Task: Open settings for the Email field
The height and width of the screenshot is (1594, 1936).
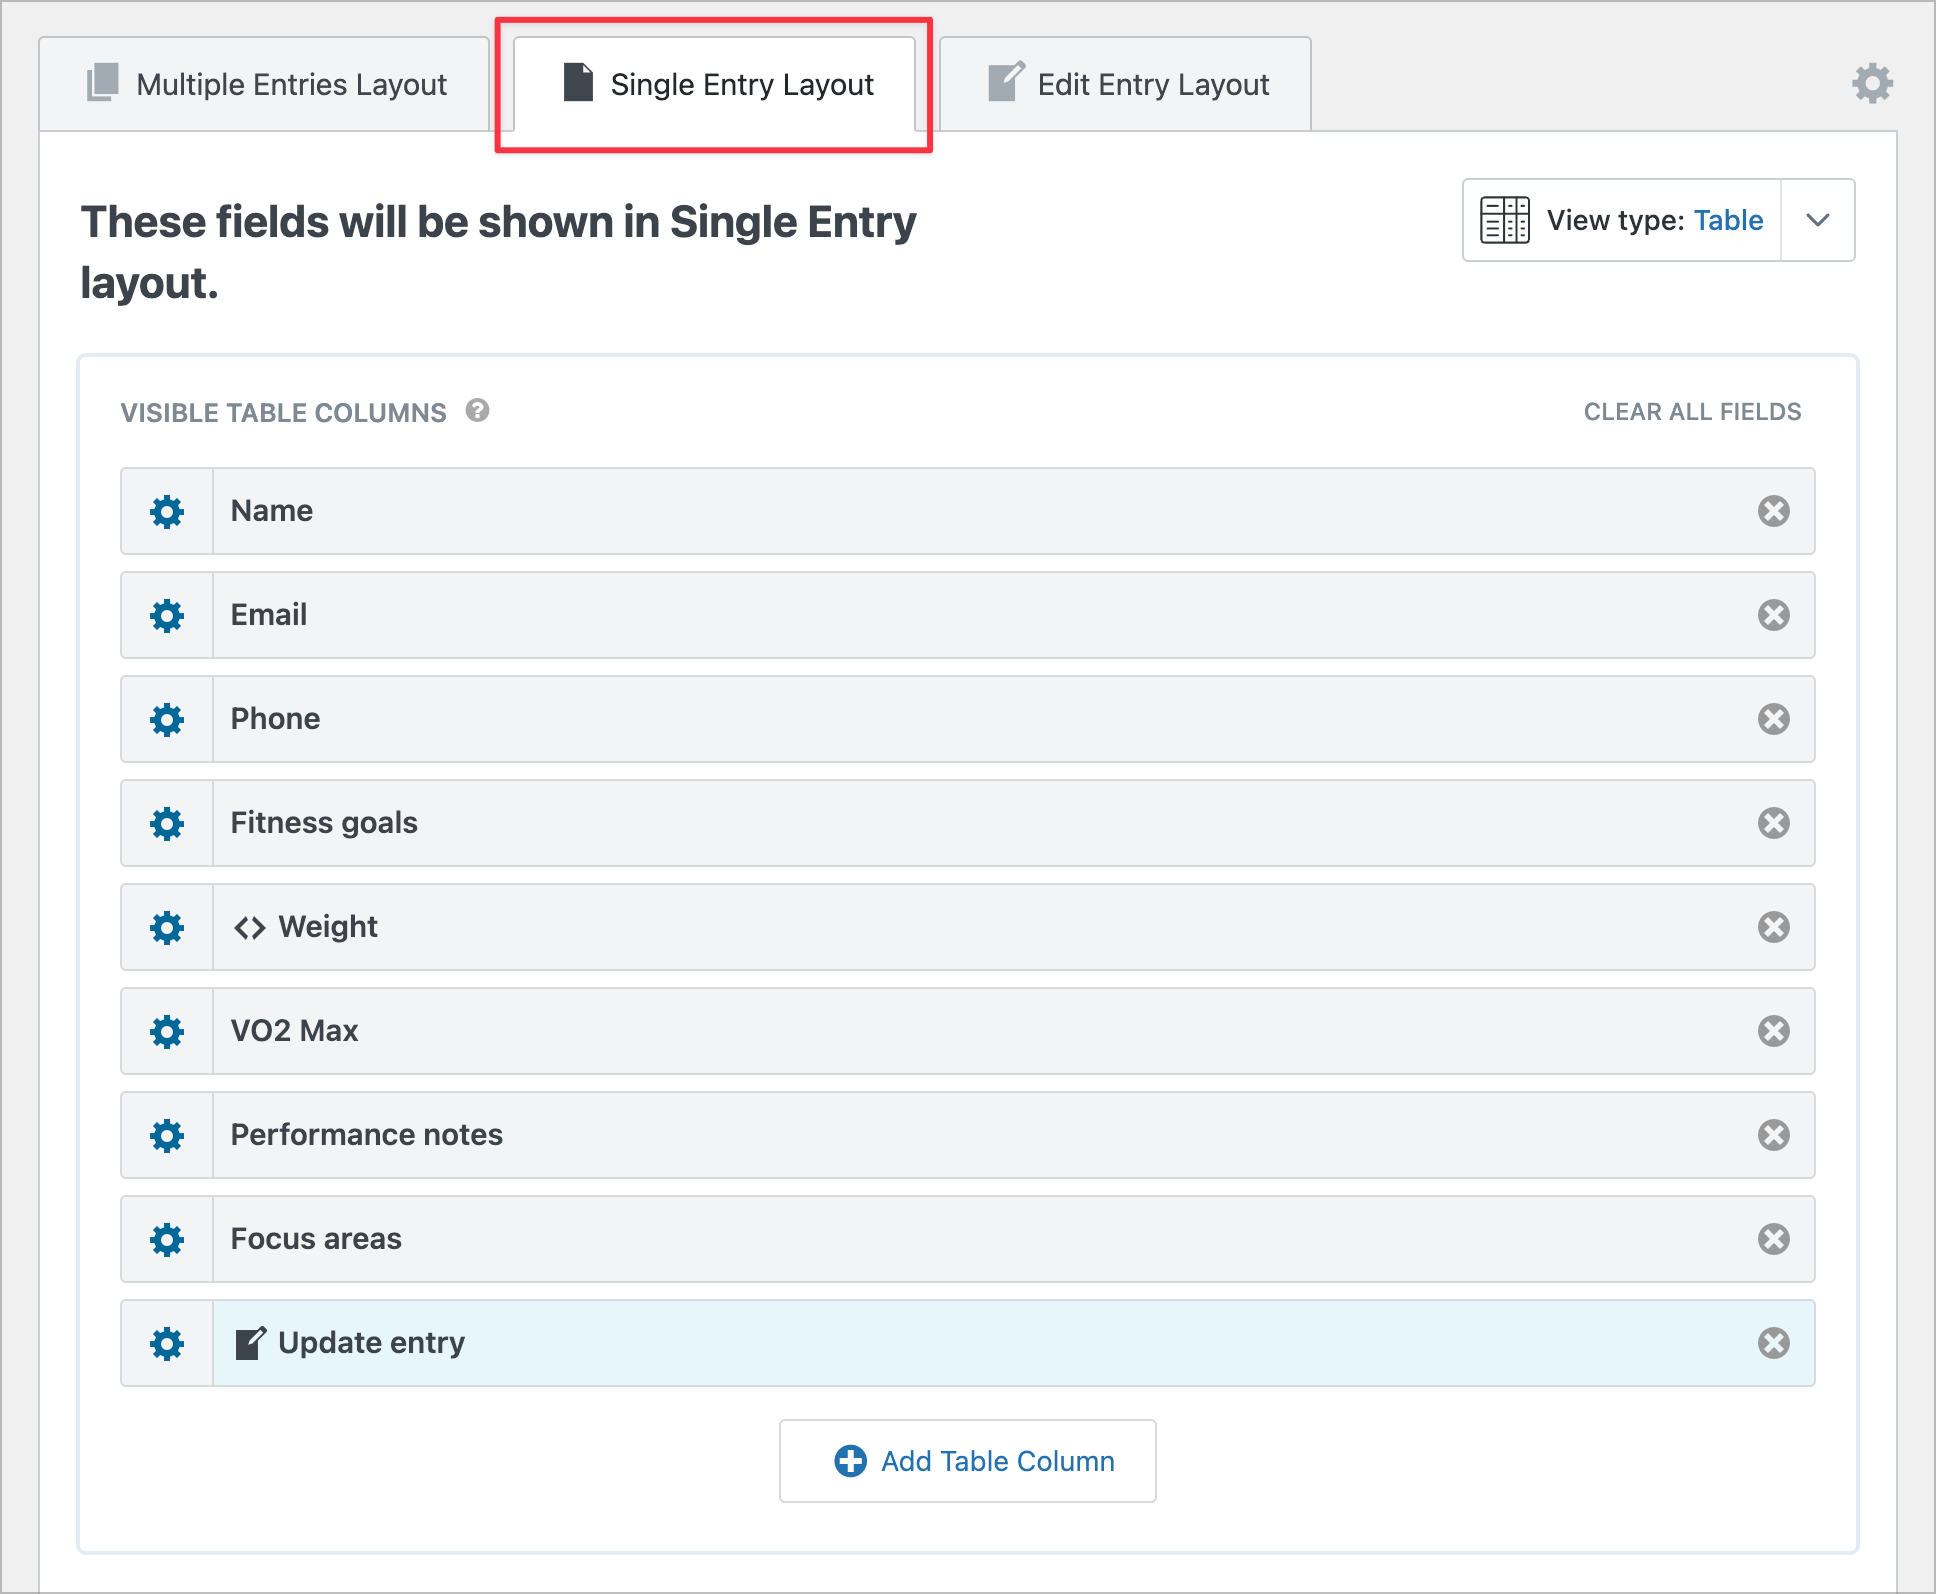Action: click(167, 615)
